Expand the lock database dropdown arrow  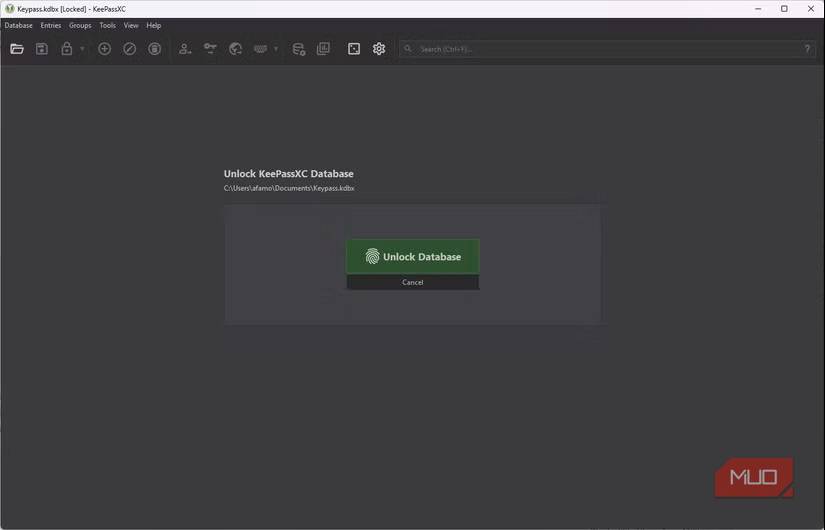click(x=82, y=49)
